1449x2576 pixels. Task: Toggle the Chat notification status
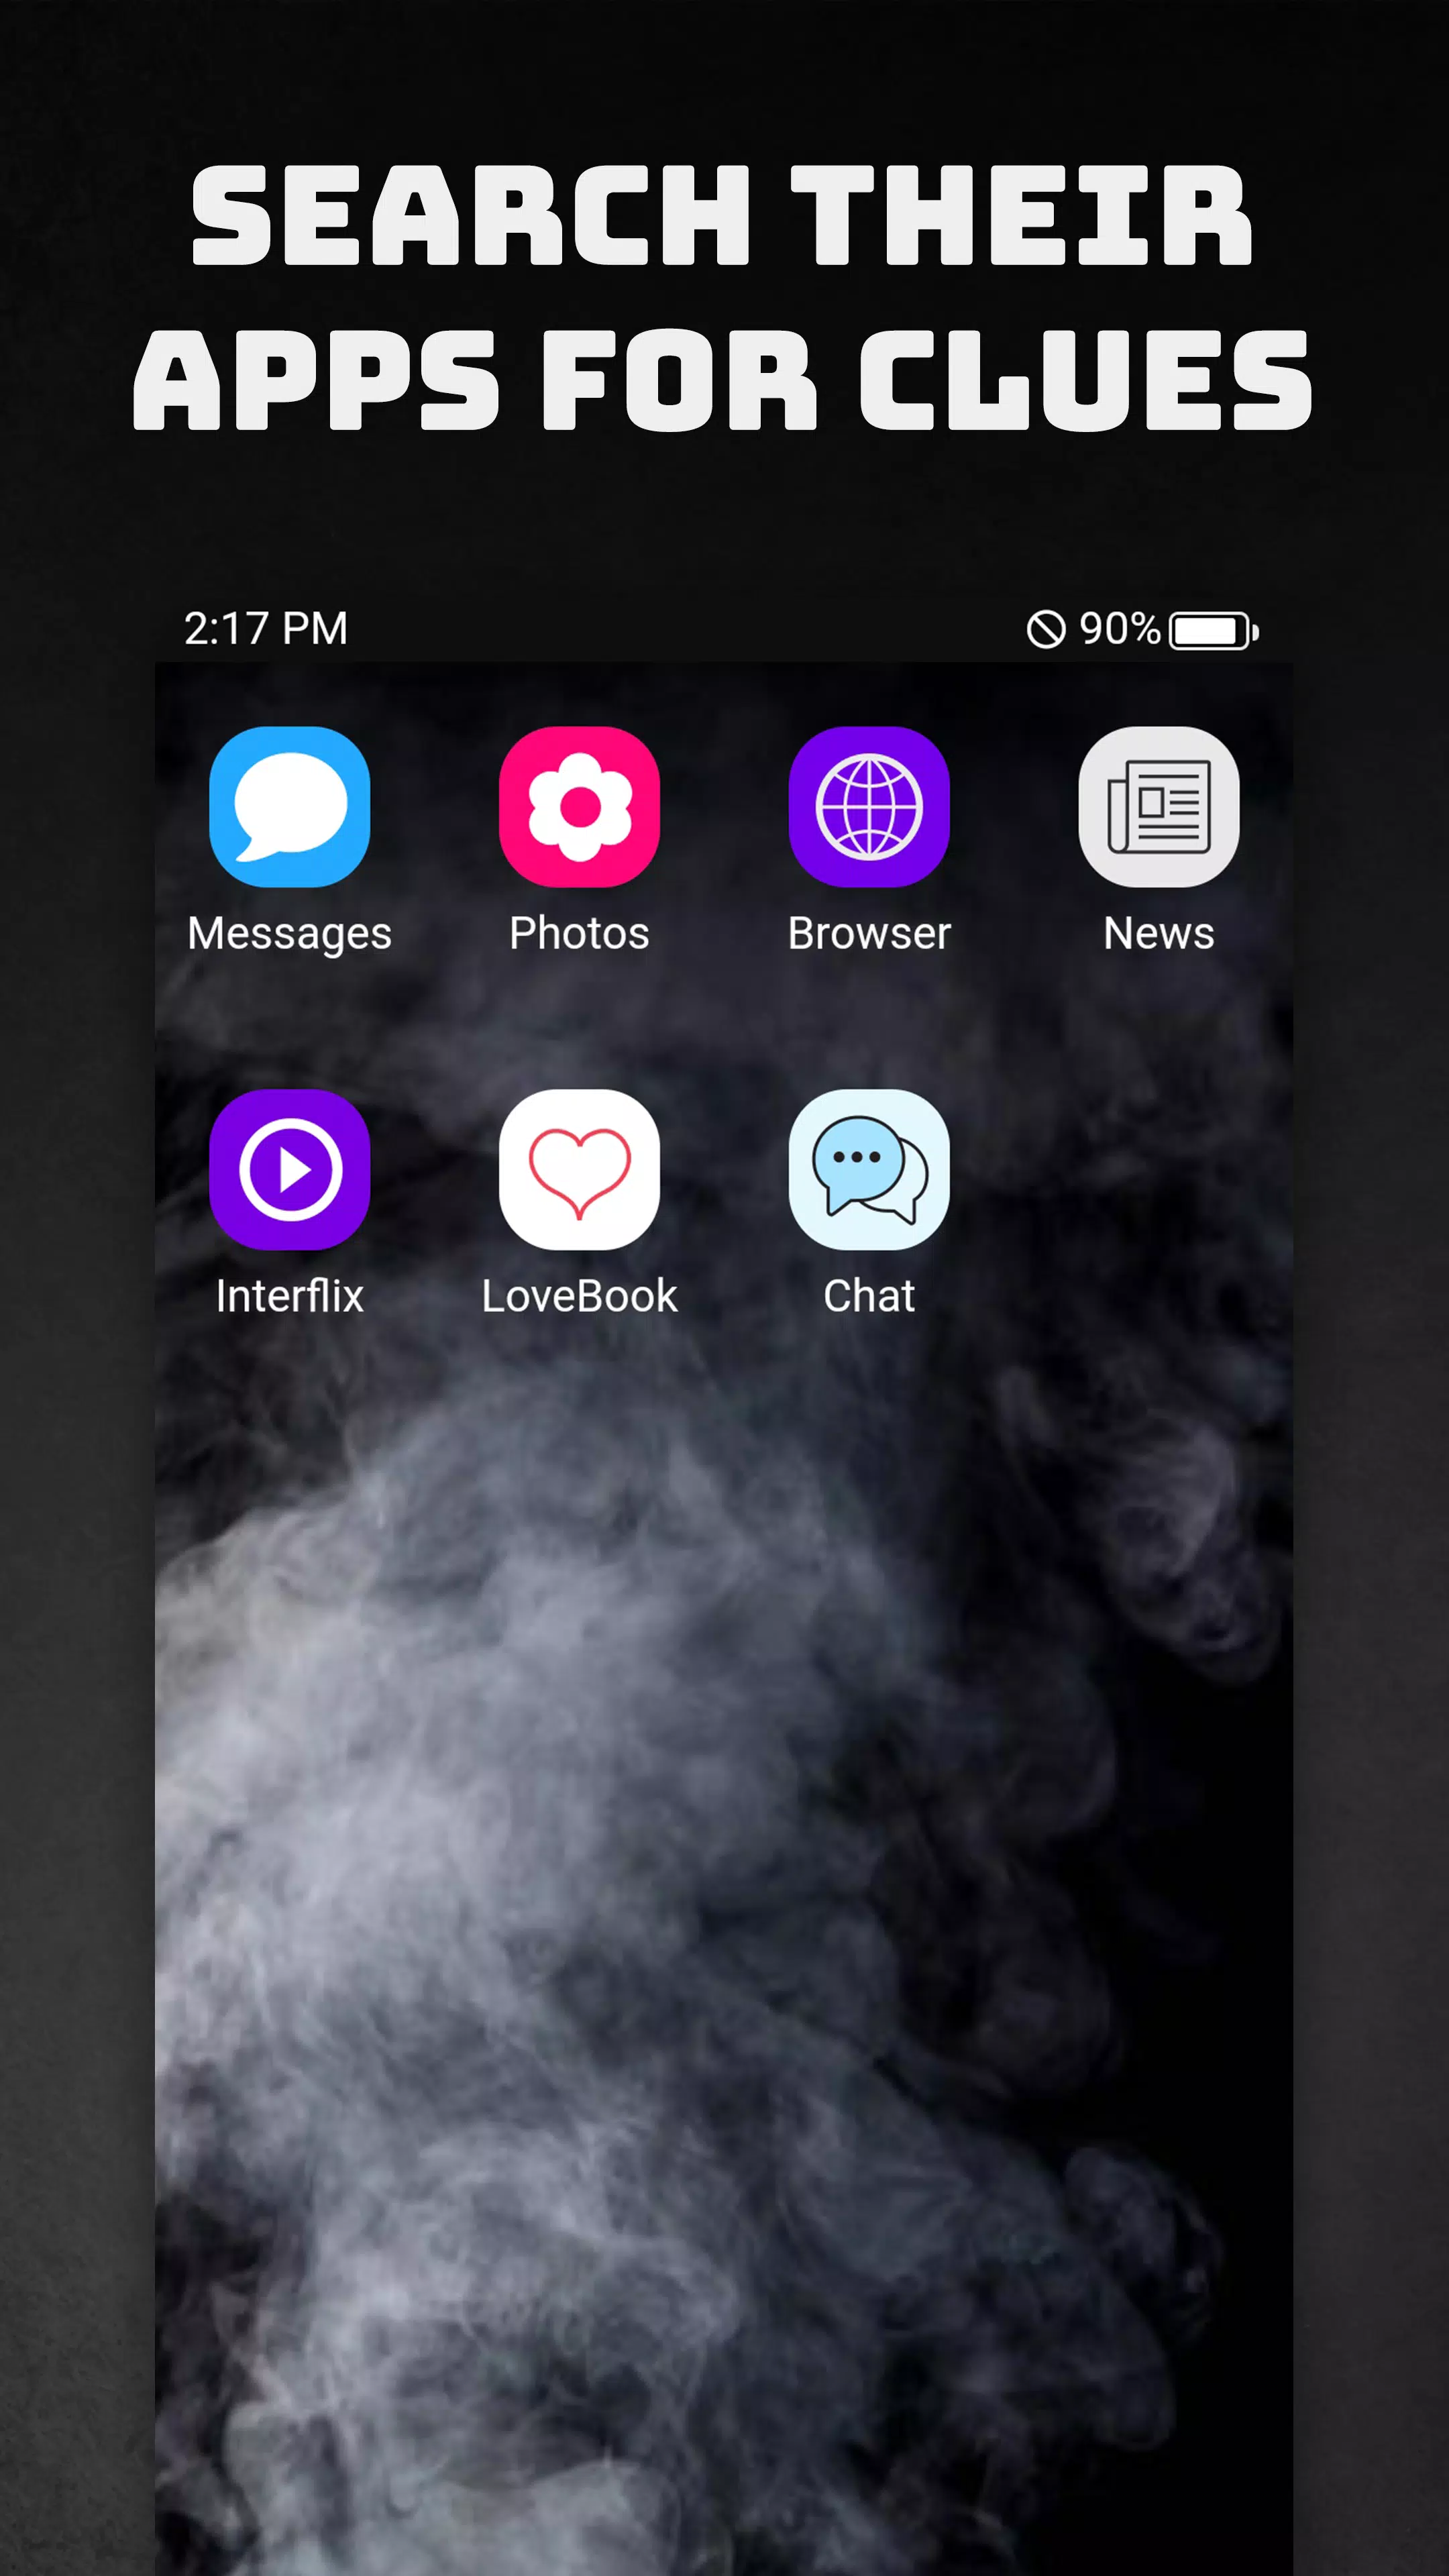click(869, 1169)
